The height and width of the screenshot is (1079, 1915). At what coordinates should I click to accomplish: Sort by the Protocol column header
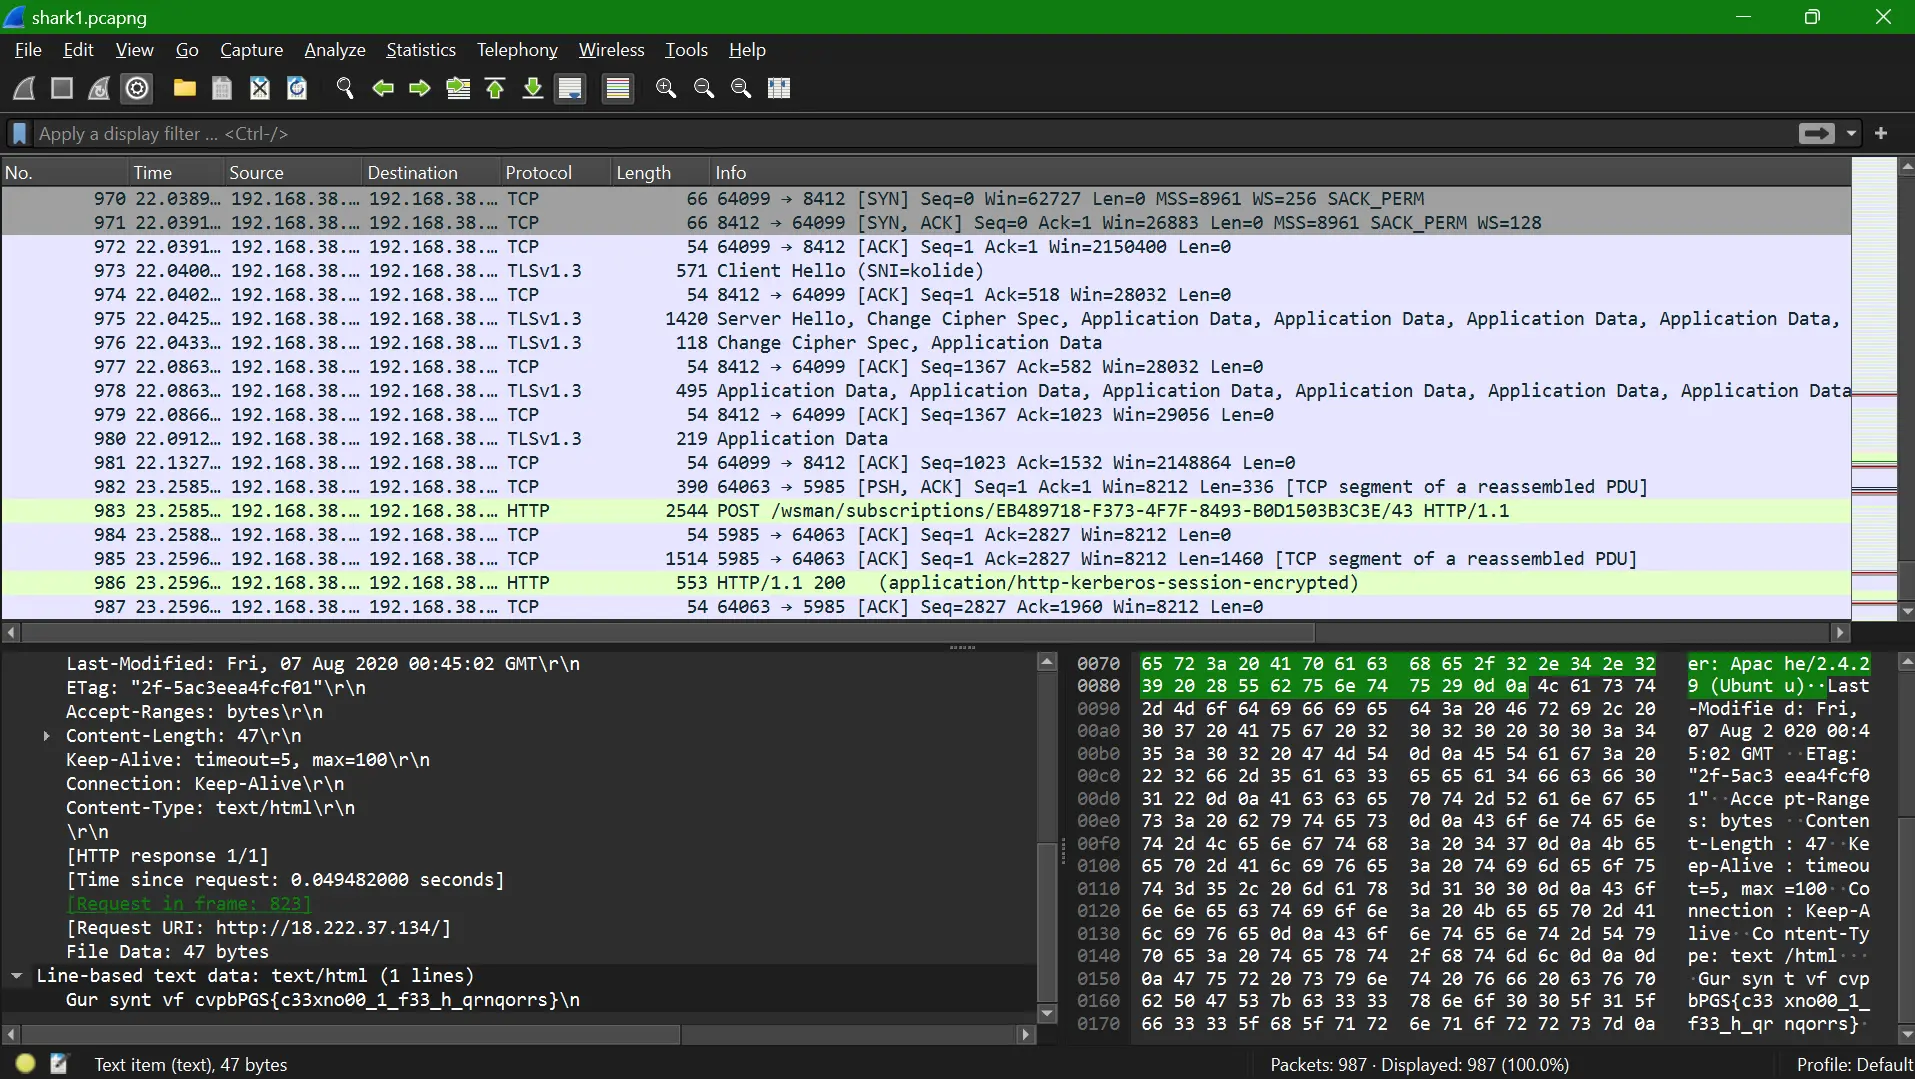coord(555,172)
